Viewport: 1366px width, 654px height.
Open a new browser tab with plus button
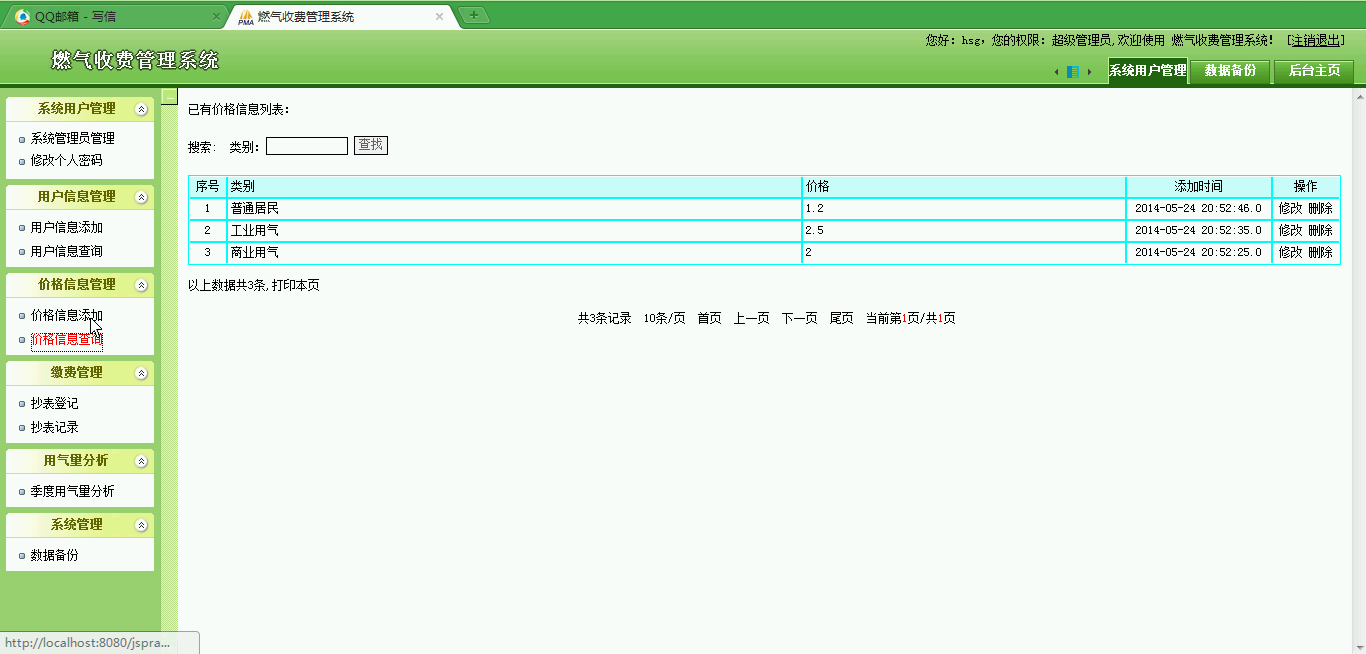[x=474, y=15]
